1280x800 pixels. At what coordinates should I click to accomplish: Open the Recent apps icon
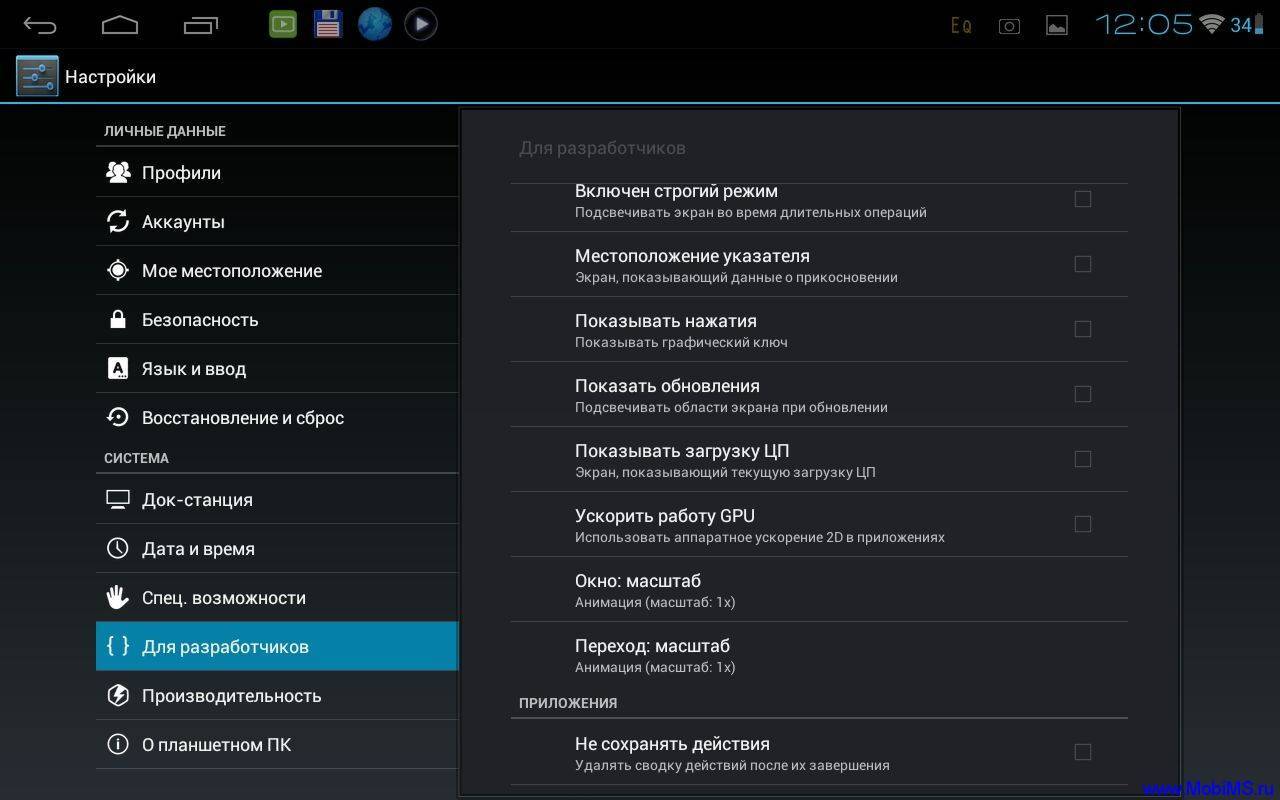coord(201,24)
